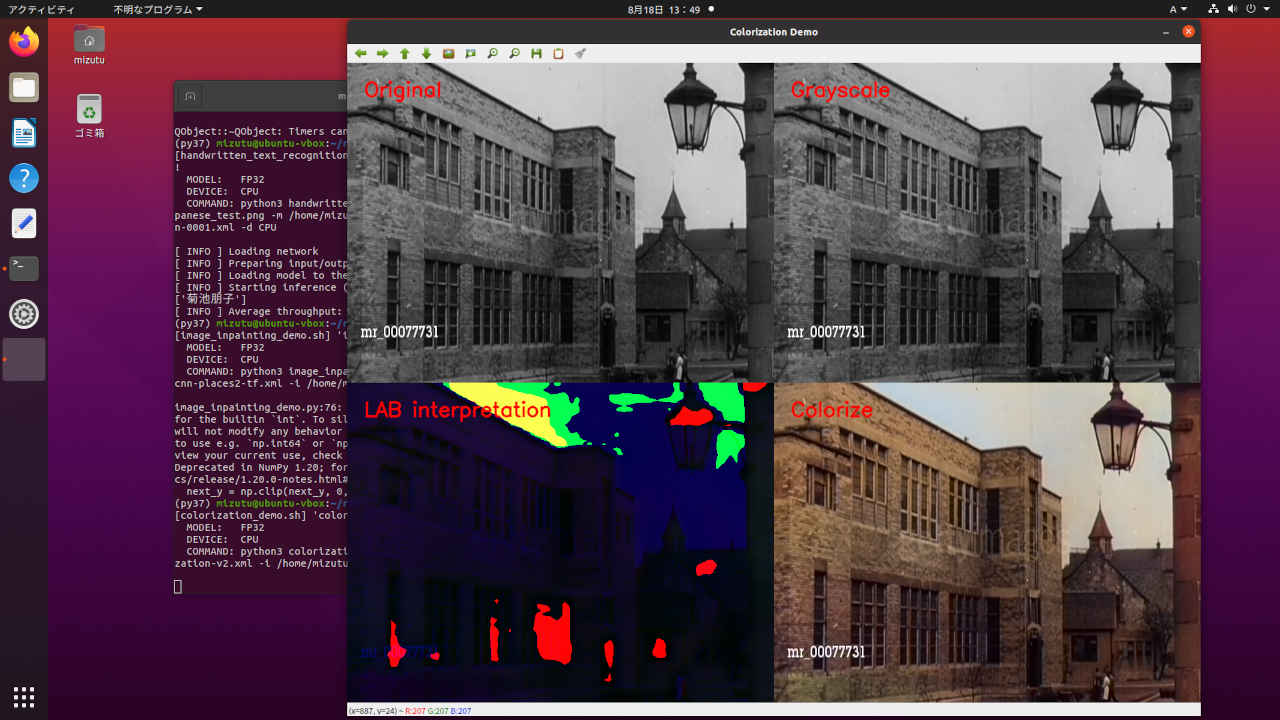Fit image to window using the toolbar icon
This screenshot has width=1280, height=720.
click(x=470, y=54)
